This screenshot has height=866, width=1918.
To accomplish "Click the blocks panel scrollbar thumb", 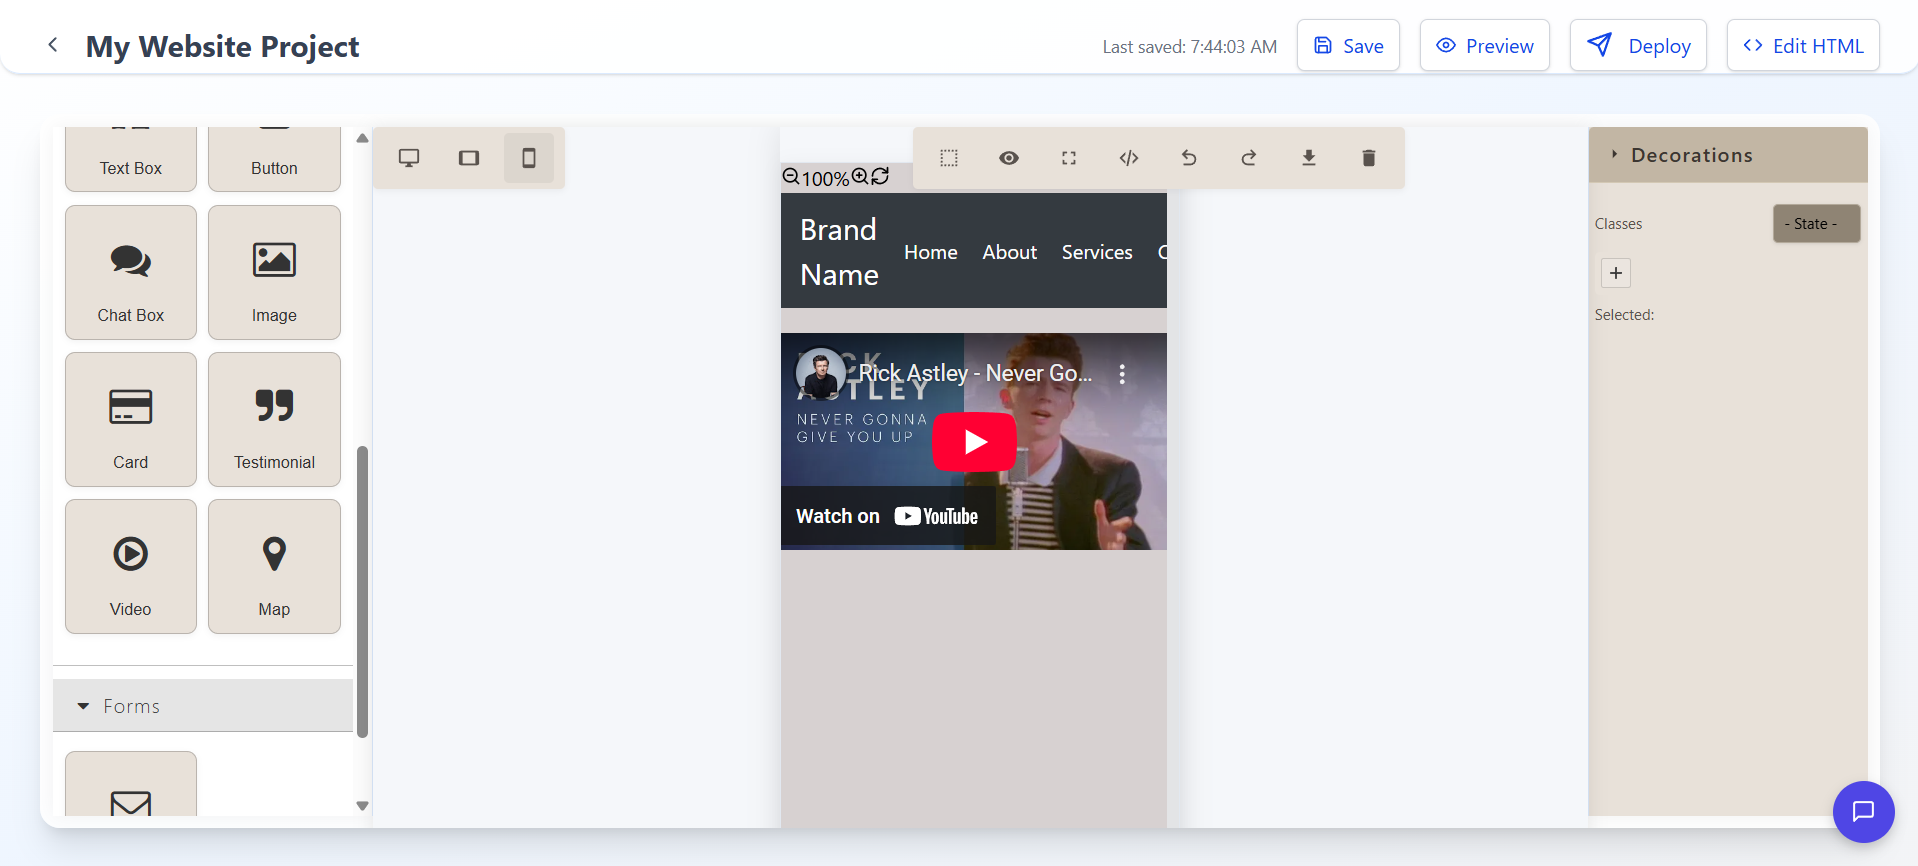I will (362, 592).
